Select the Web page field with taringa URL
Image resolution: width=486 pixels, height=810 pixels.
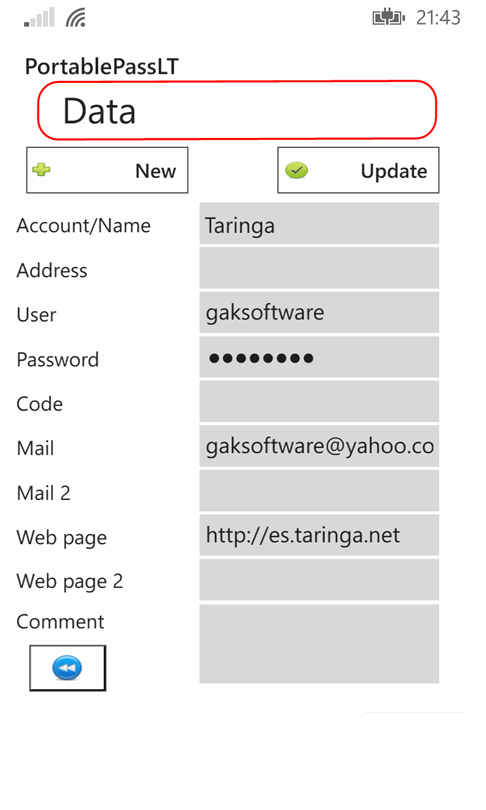point(319,535)
